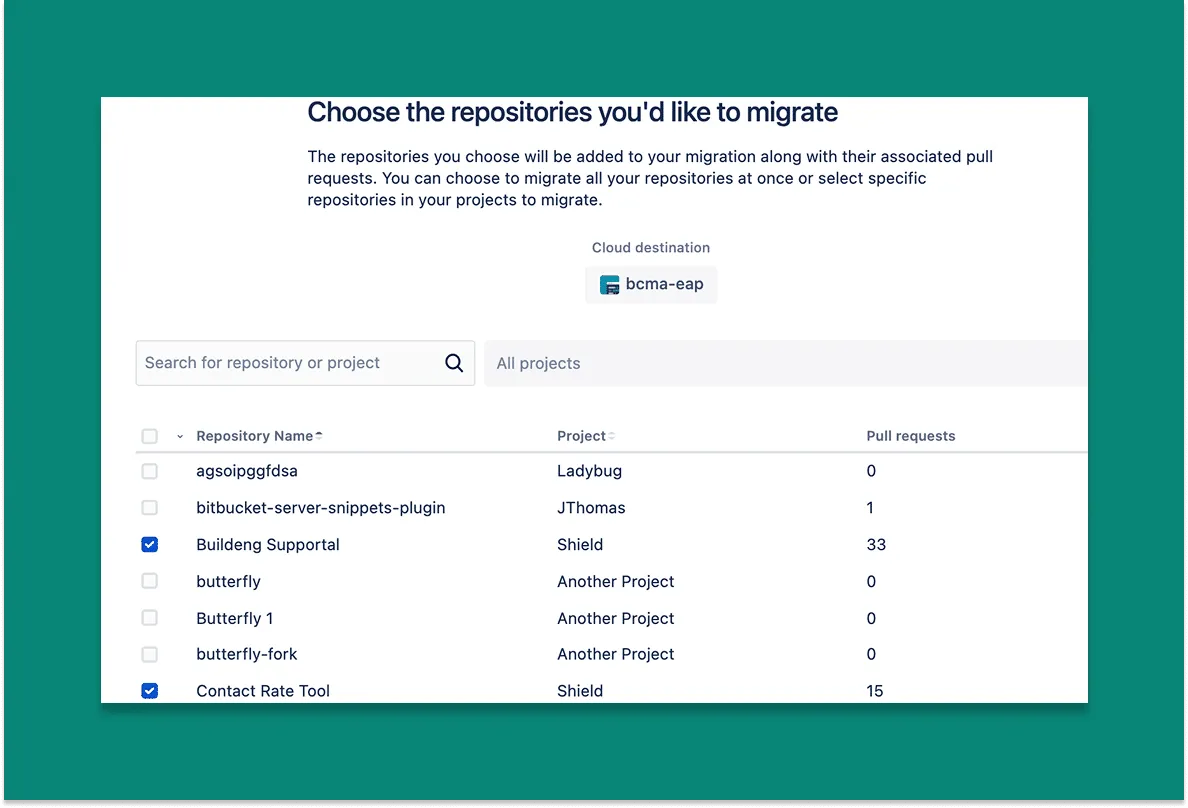Check the Butterfly 1 repository checkbox
The width and height of the screenshot is (1188, 808).
click(150, 618)
